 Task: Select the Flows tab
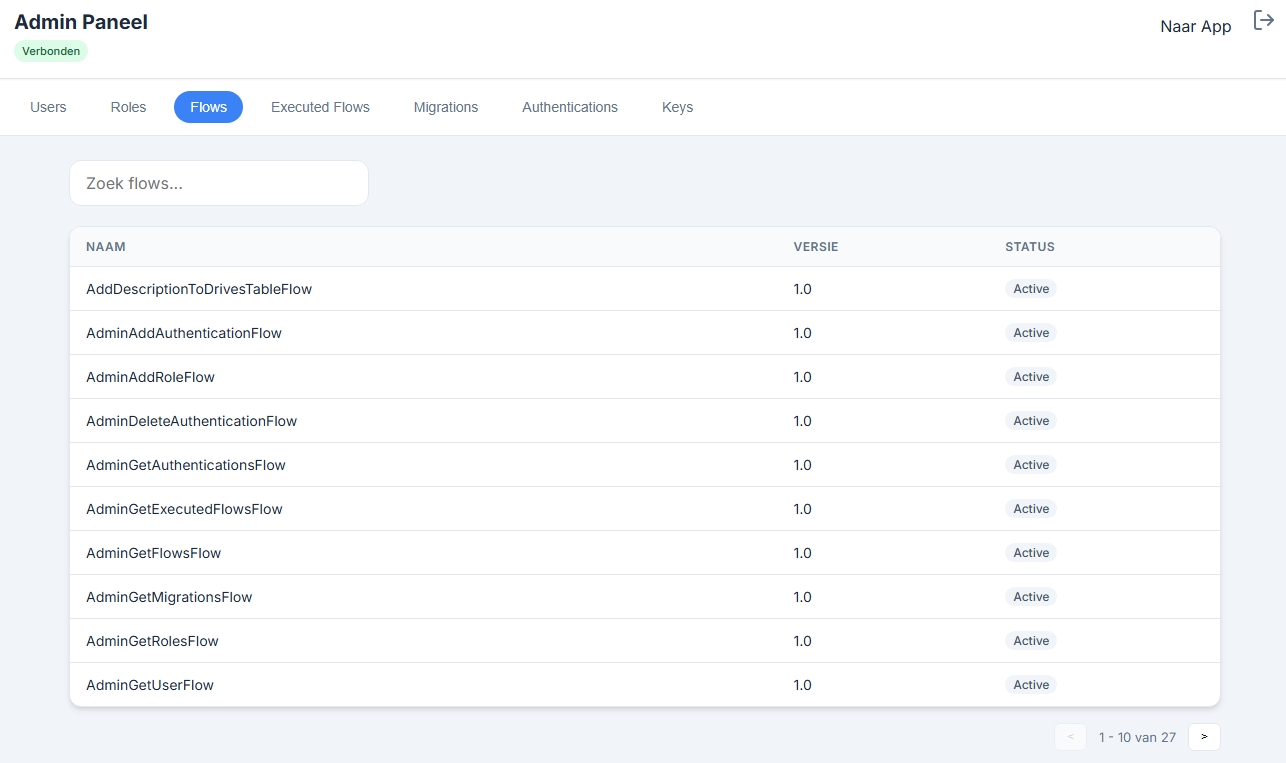click(x=208, y=107)
